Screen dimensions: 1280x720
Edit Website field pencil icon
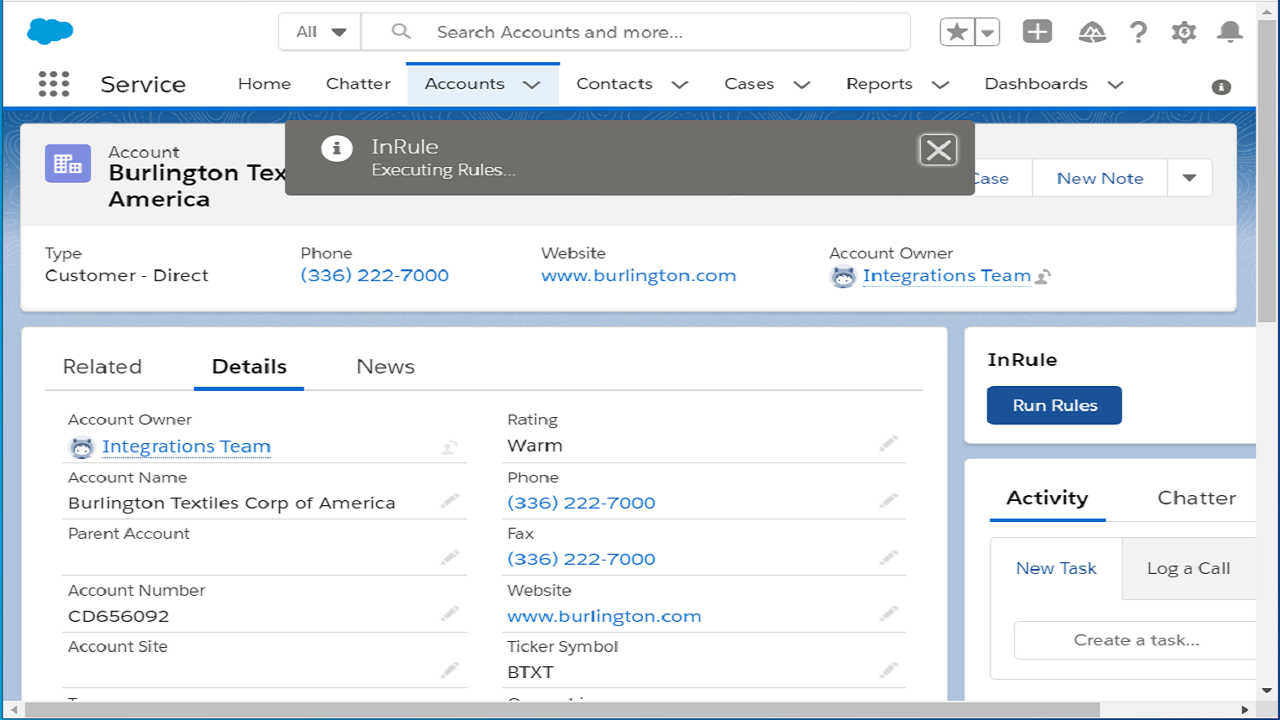(x=889, y=613)
